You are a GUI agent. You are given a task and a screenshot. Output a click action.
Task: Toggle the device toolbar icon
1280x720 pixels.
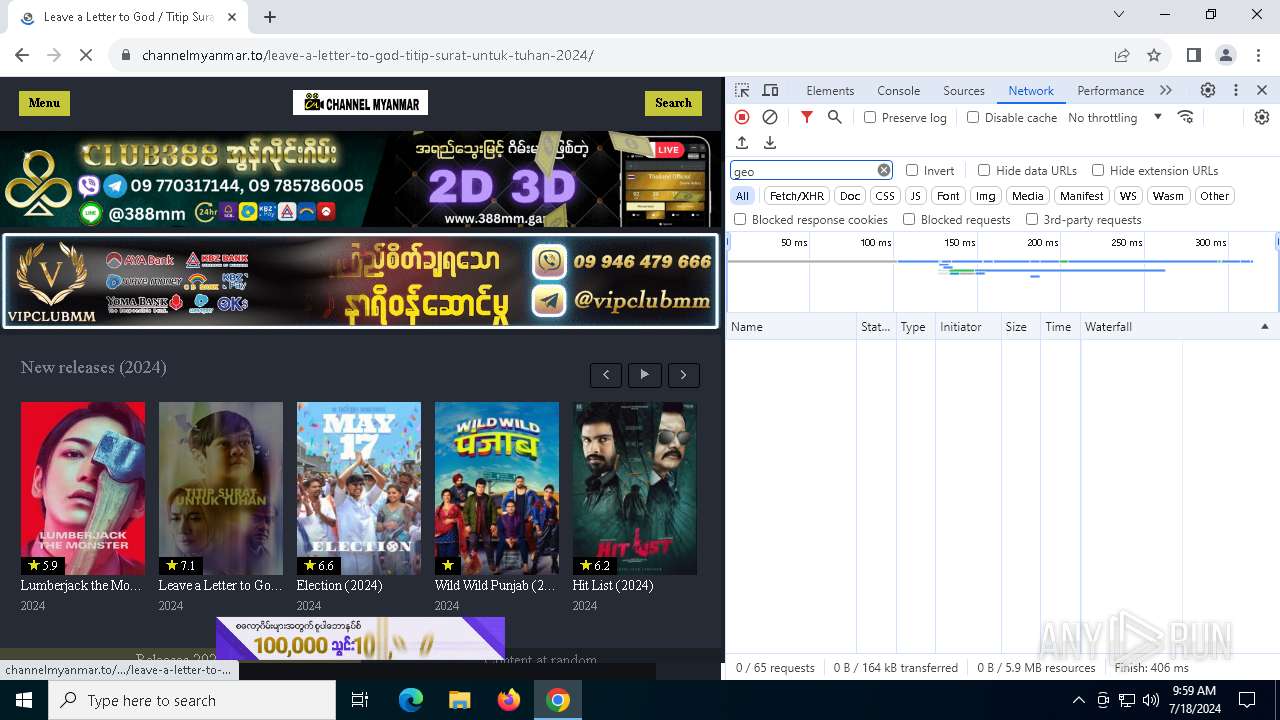point(770,90)
